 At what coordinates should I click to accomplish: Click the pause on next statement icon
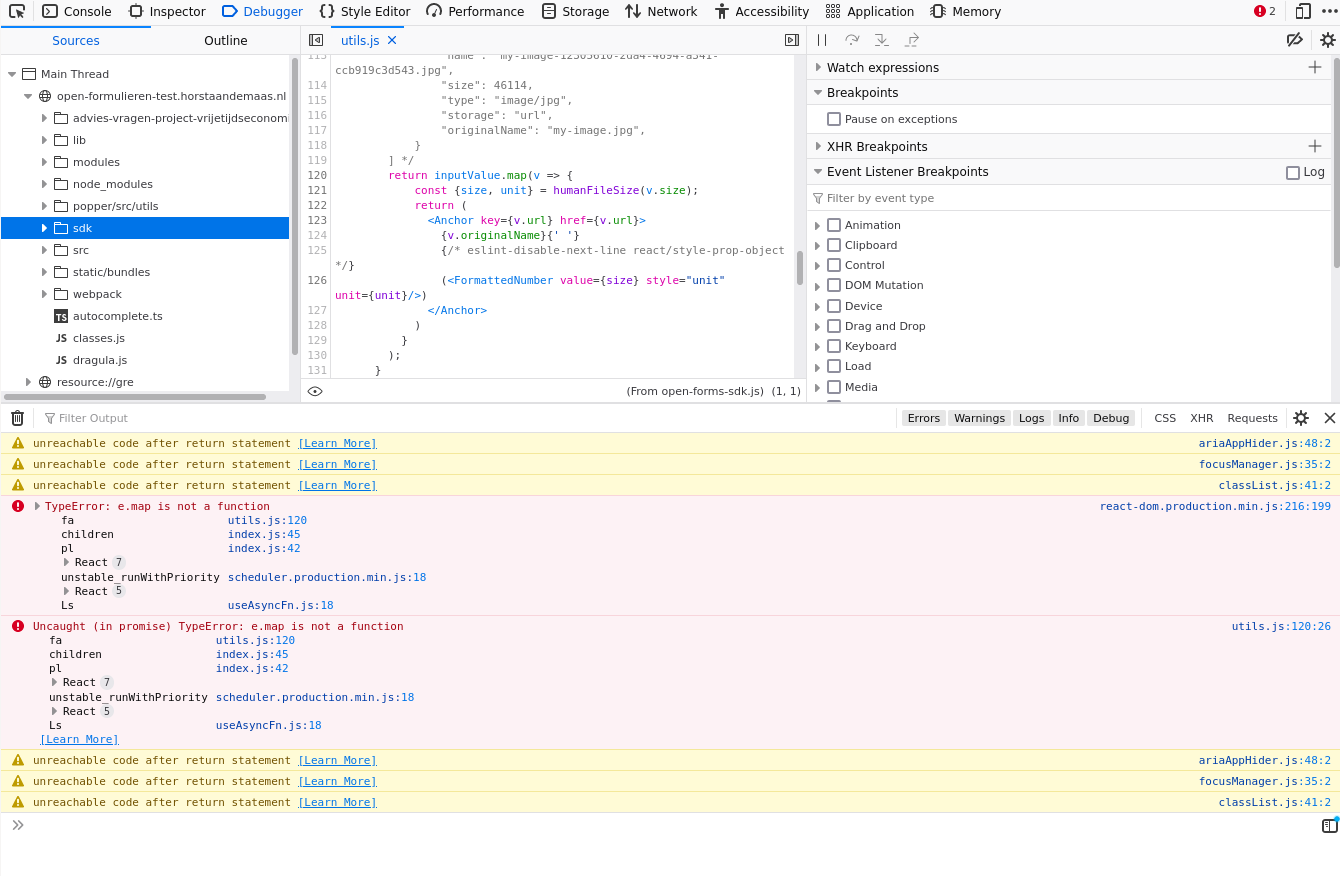tap(820, 40)
